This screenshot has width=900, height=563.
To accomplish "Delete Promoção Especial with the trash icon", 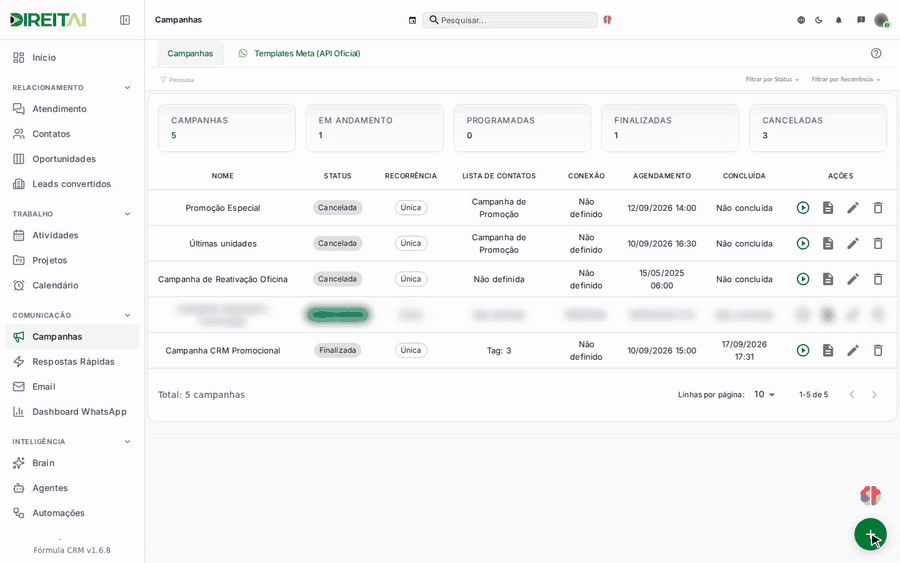I will [878, 208].
